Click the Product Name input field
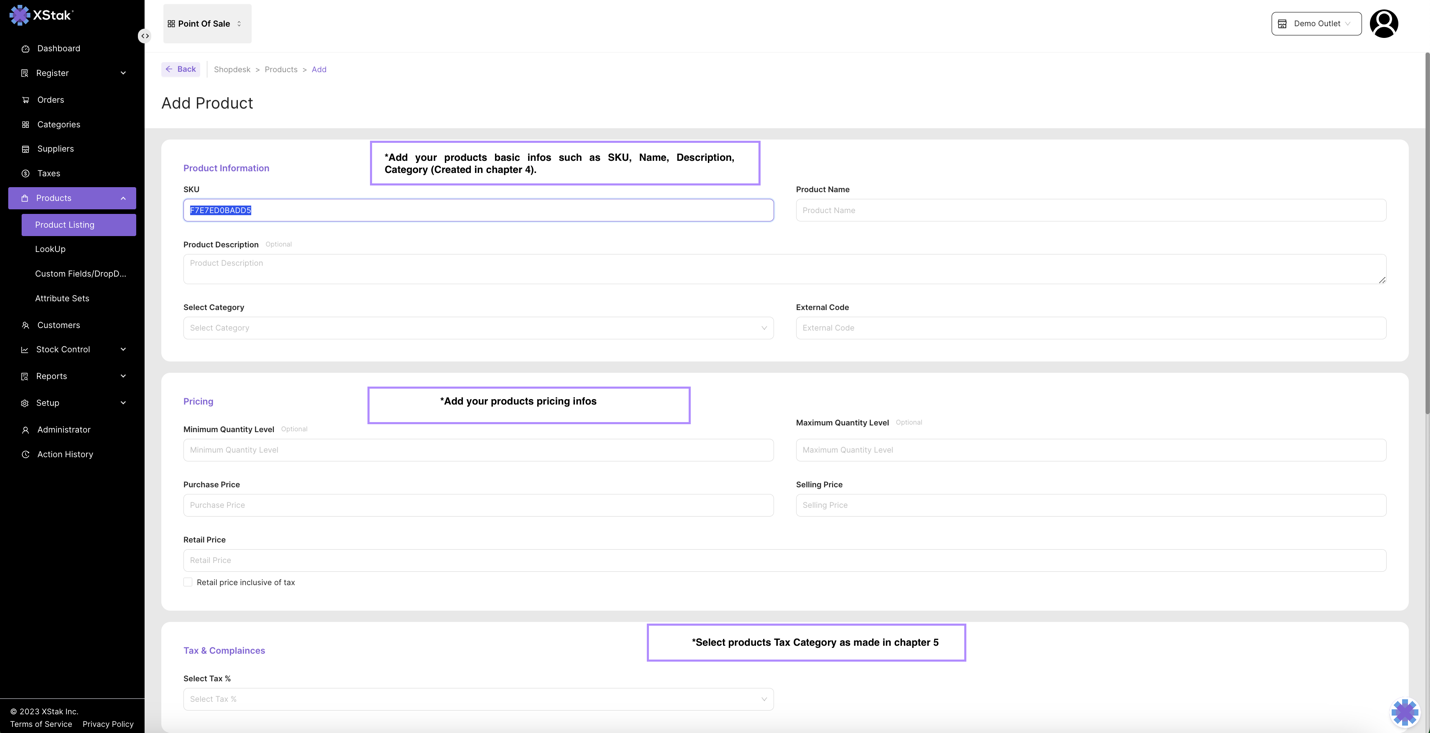The width and height of the screenshot is (1430, 733). click(1090, 210)
